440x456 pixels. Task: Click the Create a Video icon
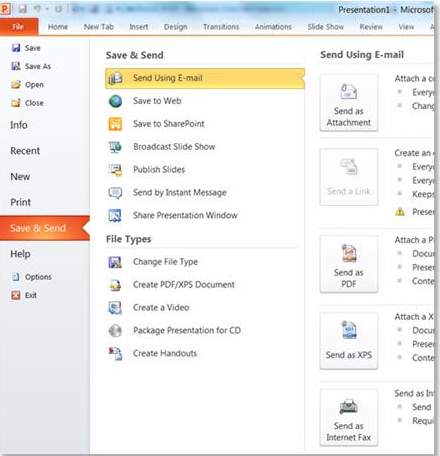(x=115, y=308)
